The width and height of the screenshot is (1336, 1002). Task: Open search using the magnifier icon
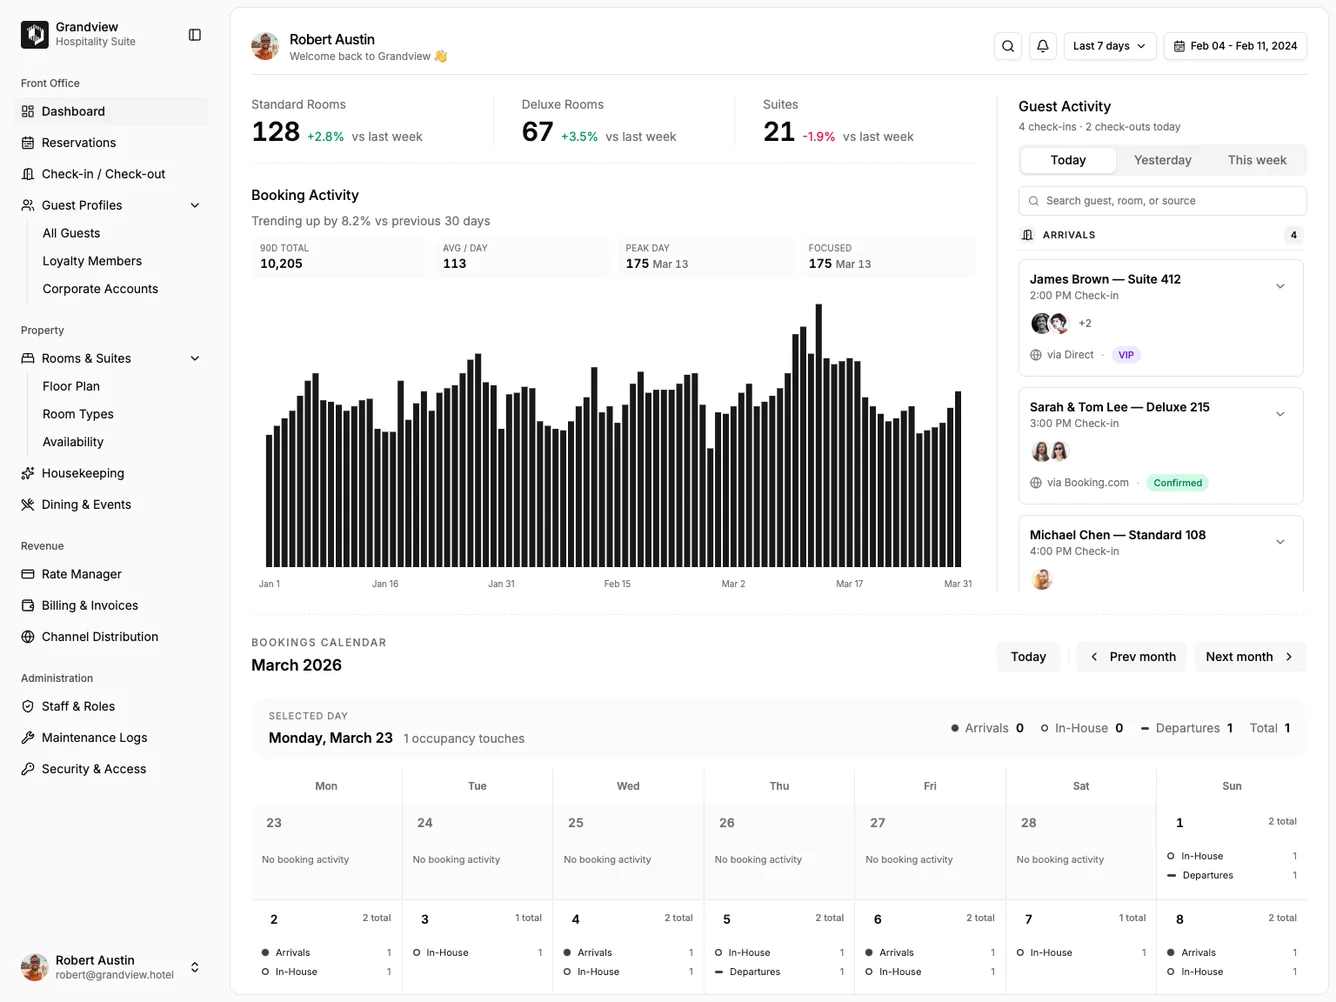pyautogui.click(x=1007, y=45)
